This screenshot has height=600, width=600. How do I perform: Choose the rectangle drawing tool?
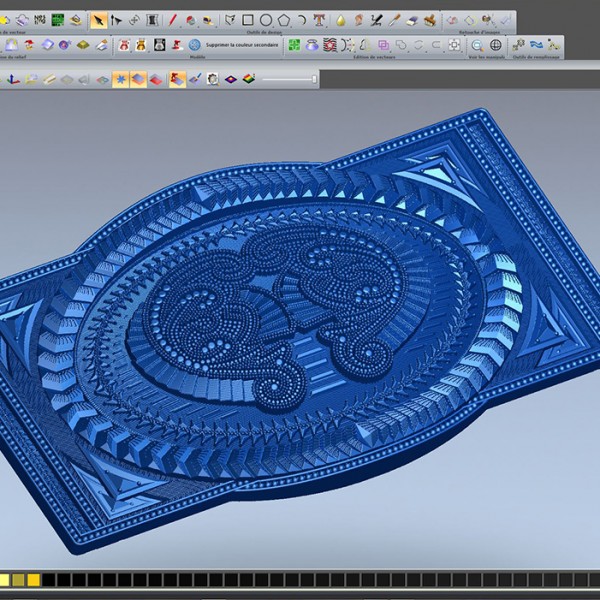248,19
